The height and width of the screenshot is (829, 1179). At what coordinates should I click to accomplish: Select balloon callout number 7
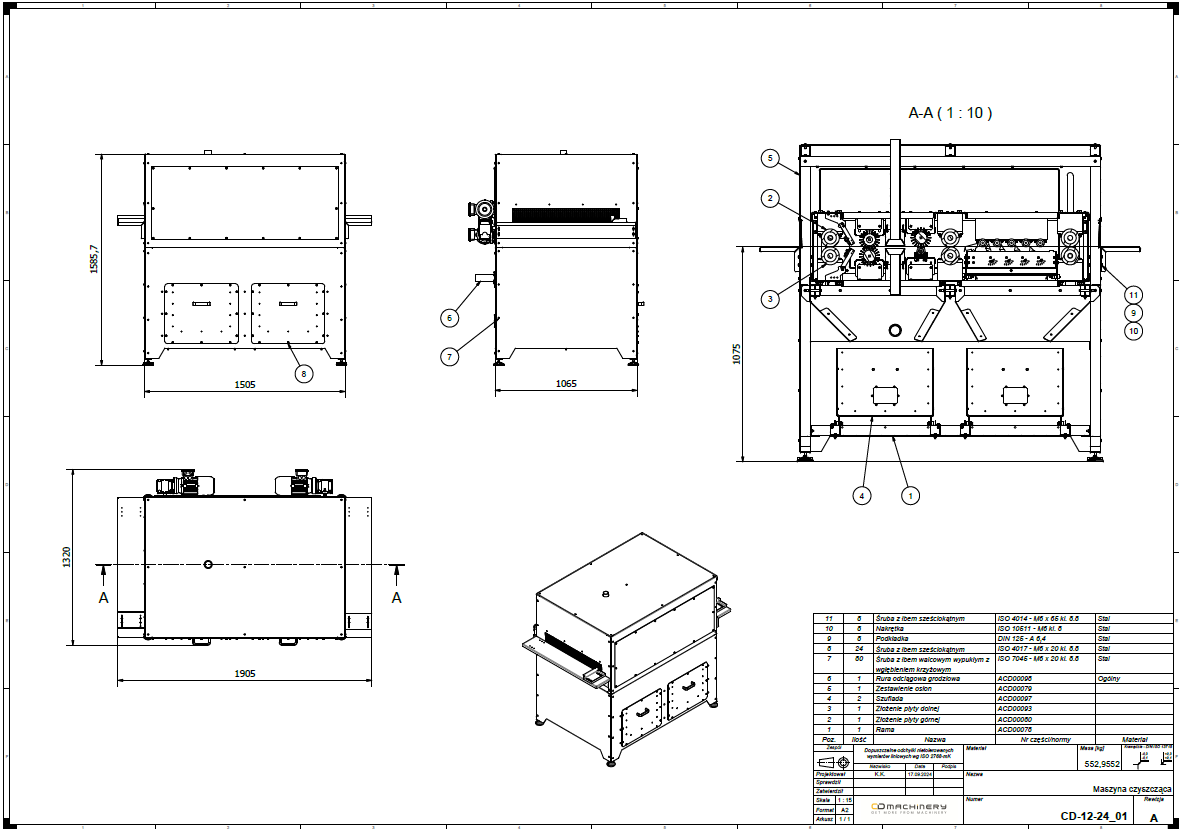(x=449, y=356)
